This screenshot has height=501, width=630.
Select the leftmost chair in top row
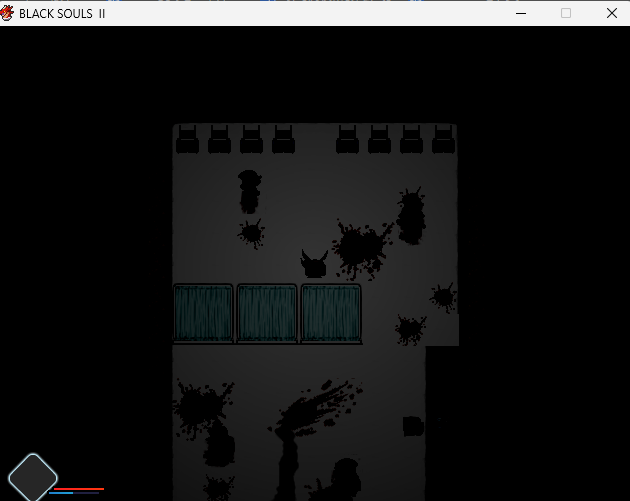187,140
